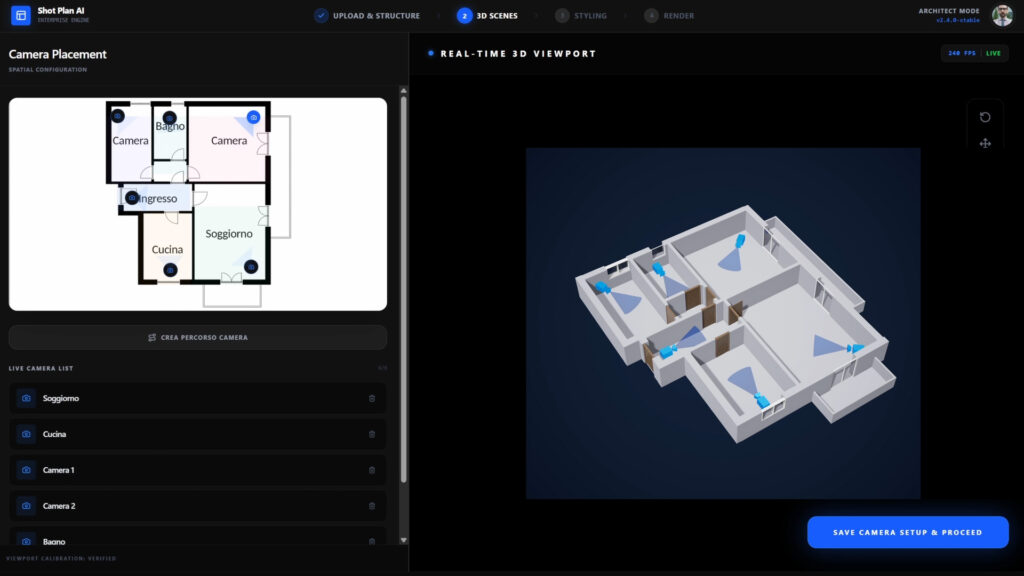Go to the Upload & Structure step

click(367, 16)
